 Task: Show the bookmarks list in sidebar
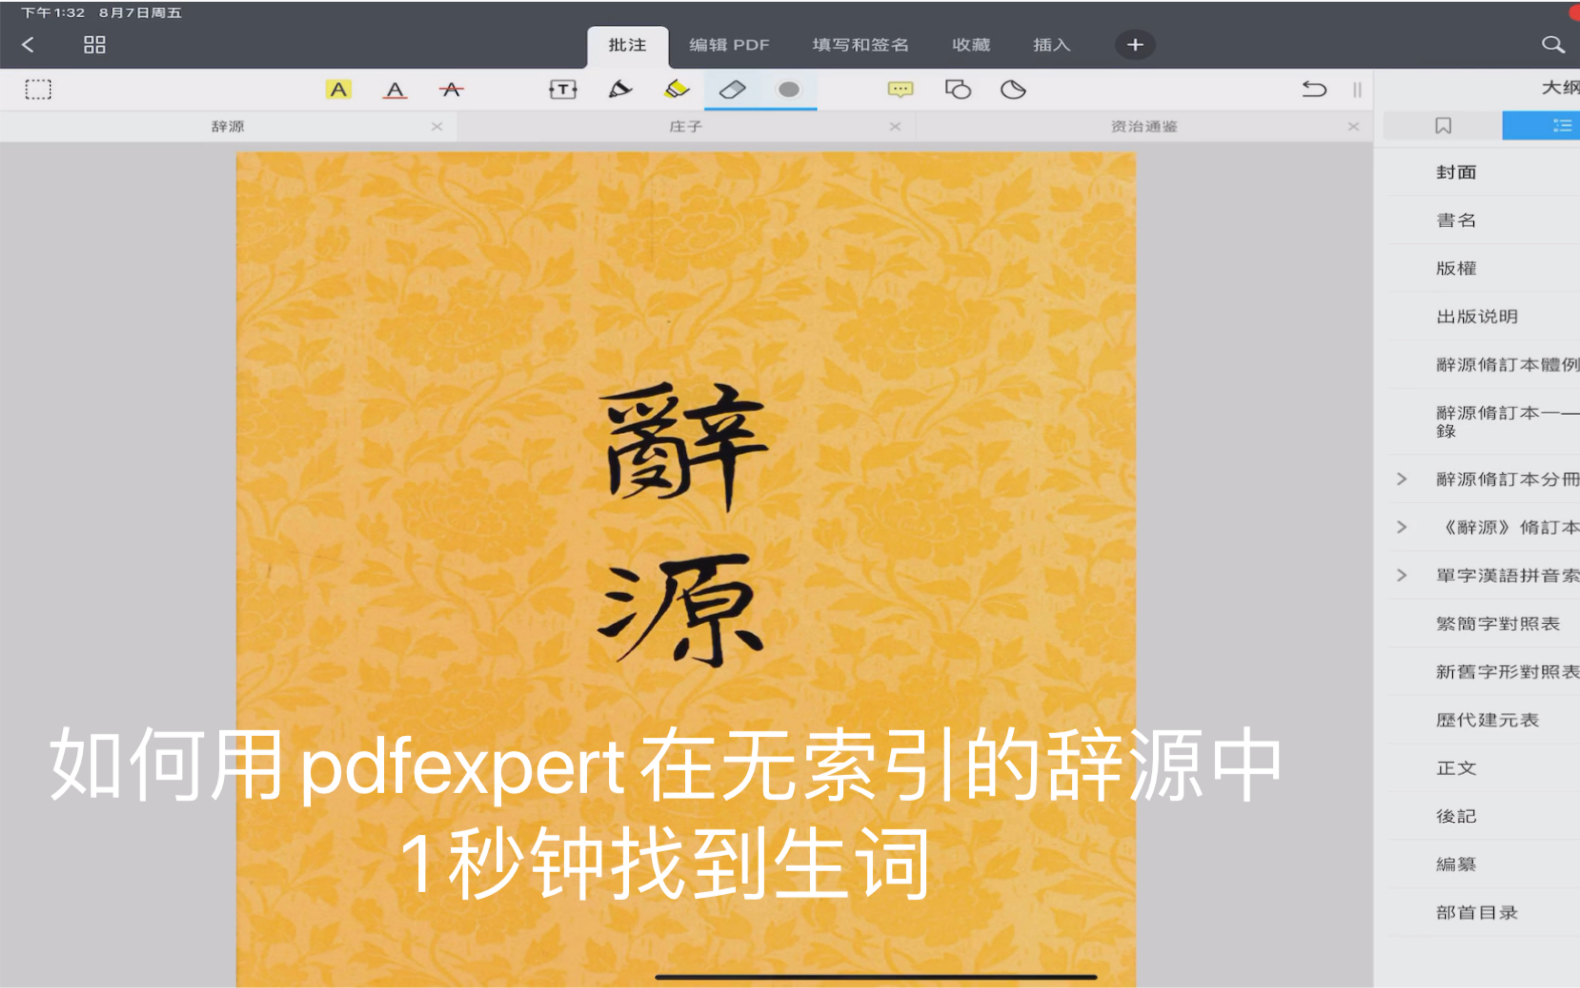(x=1443, y=125)
